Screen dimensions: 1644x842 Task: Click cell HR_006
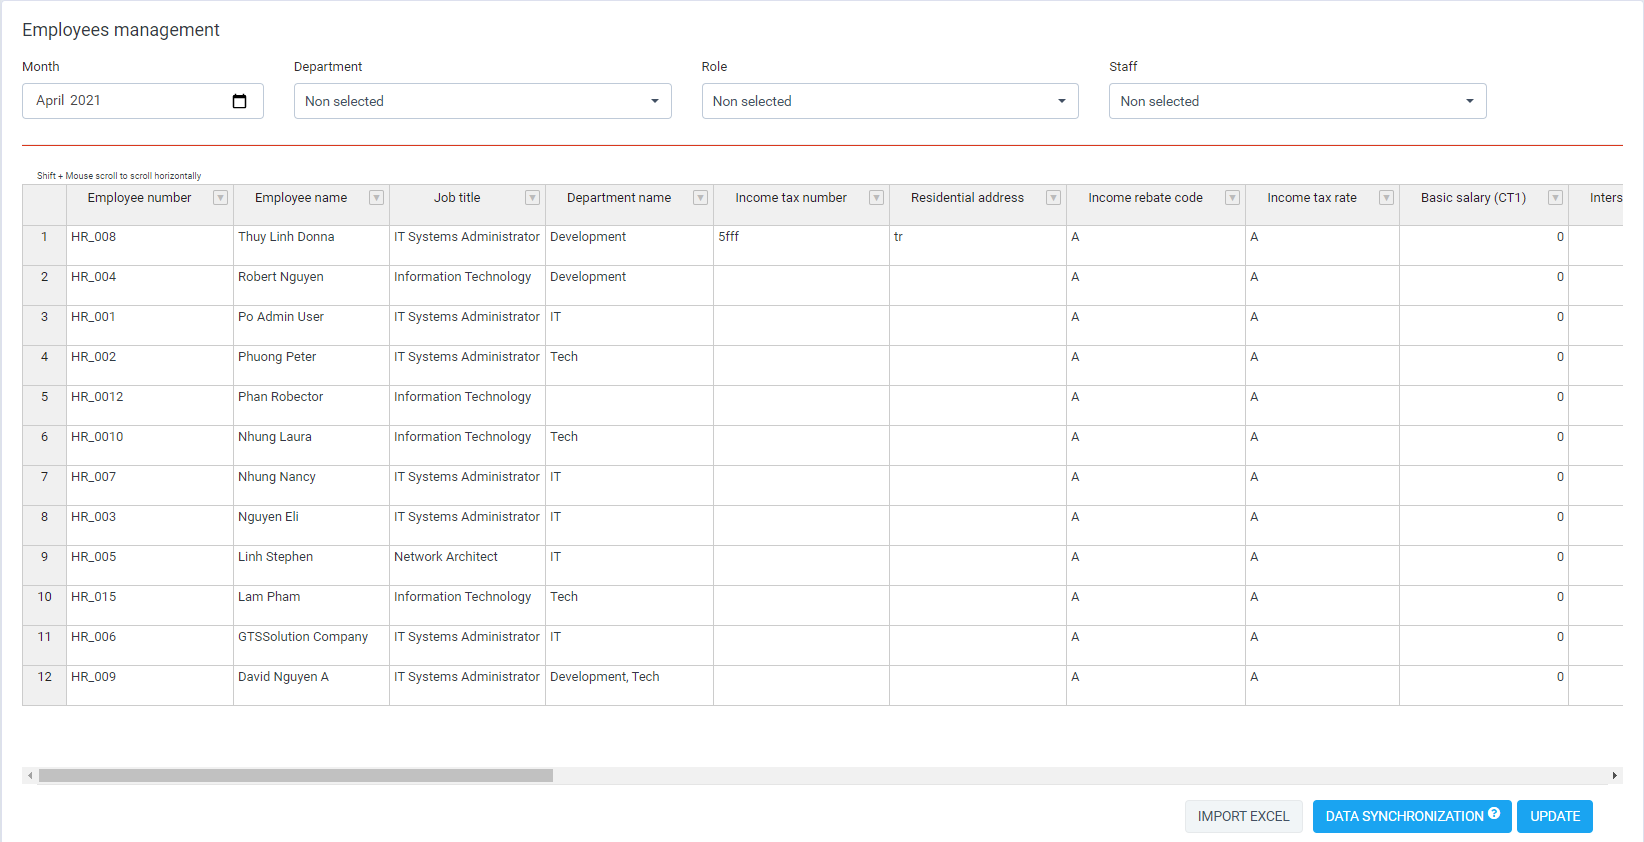(150, 645)
